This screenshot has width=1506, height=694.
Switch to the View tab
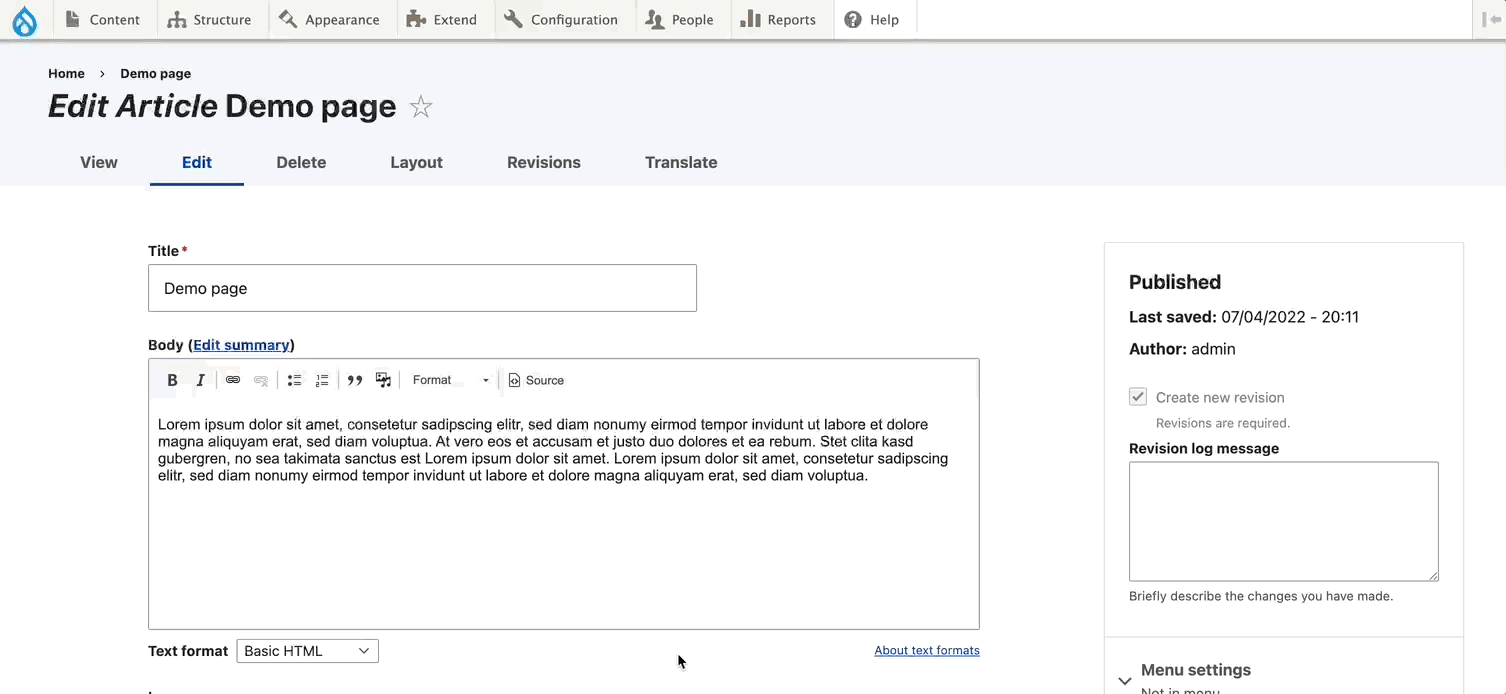tap(99, 162)
